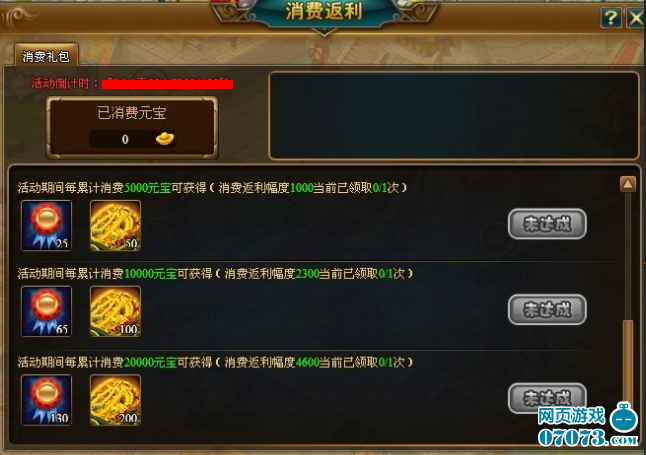This screenshot has width=646, height=455.
Task: Click the gold coin pile showing 50
Action: coord(115,225)
